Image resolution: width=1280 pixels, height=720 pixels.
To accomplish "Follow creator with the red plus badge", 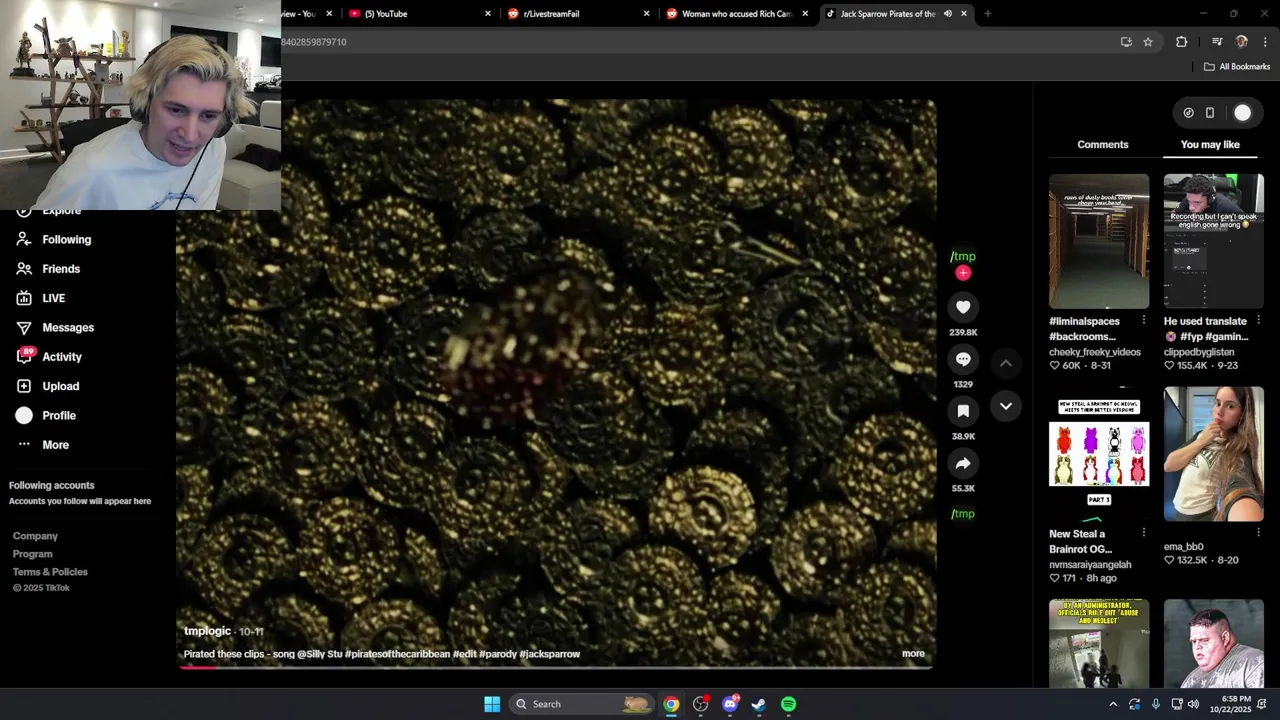I will coord(963,273).
